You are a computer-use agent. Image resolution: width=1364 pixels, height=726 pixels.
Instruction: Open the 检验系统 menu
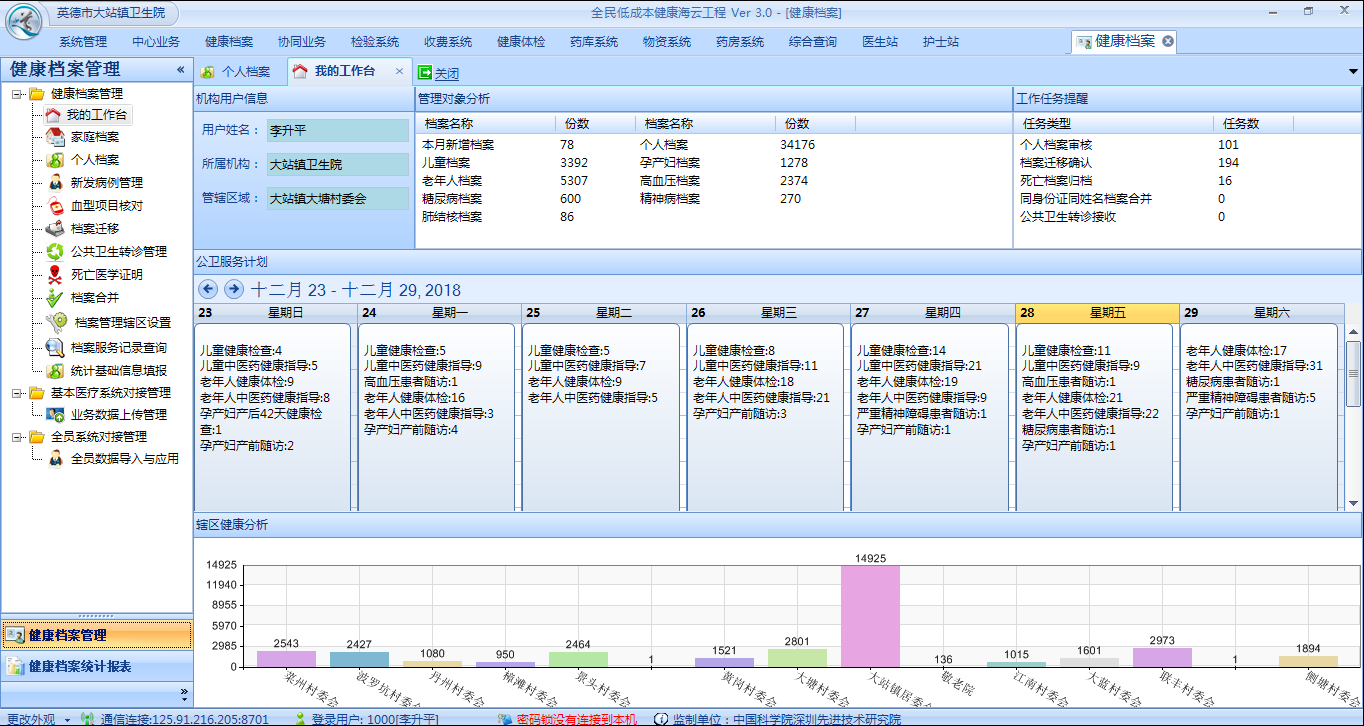click(375, 42)
